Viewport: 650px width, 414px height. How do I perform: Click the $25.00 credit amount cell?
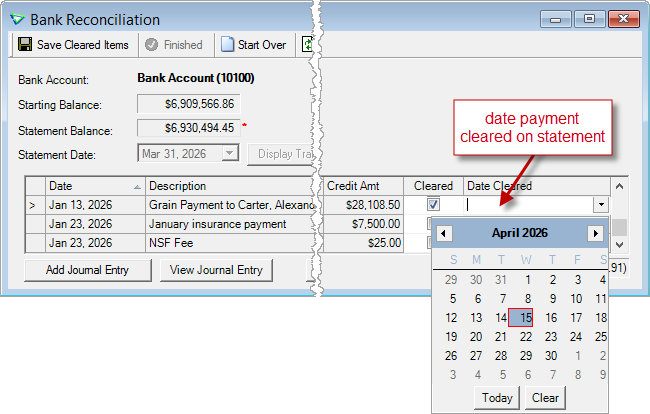pos(363,243)
